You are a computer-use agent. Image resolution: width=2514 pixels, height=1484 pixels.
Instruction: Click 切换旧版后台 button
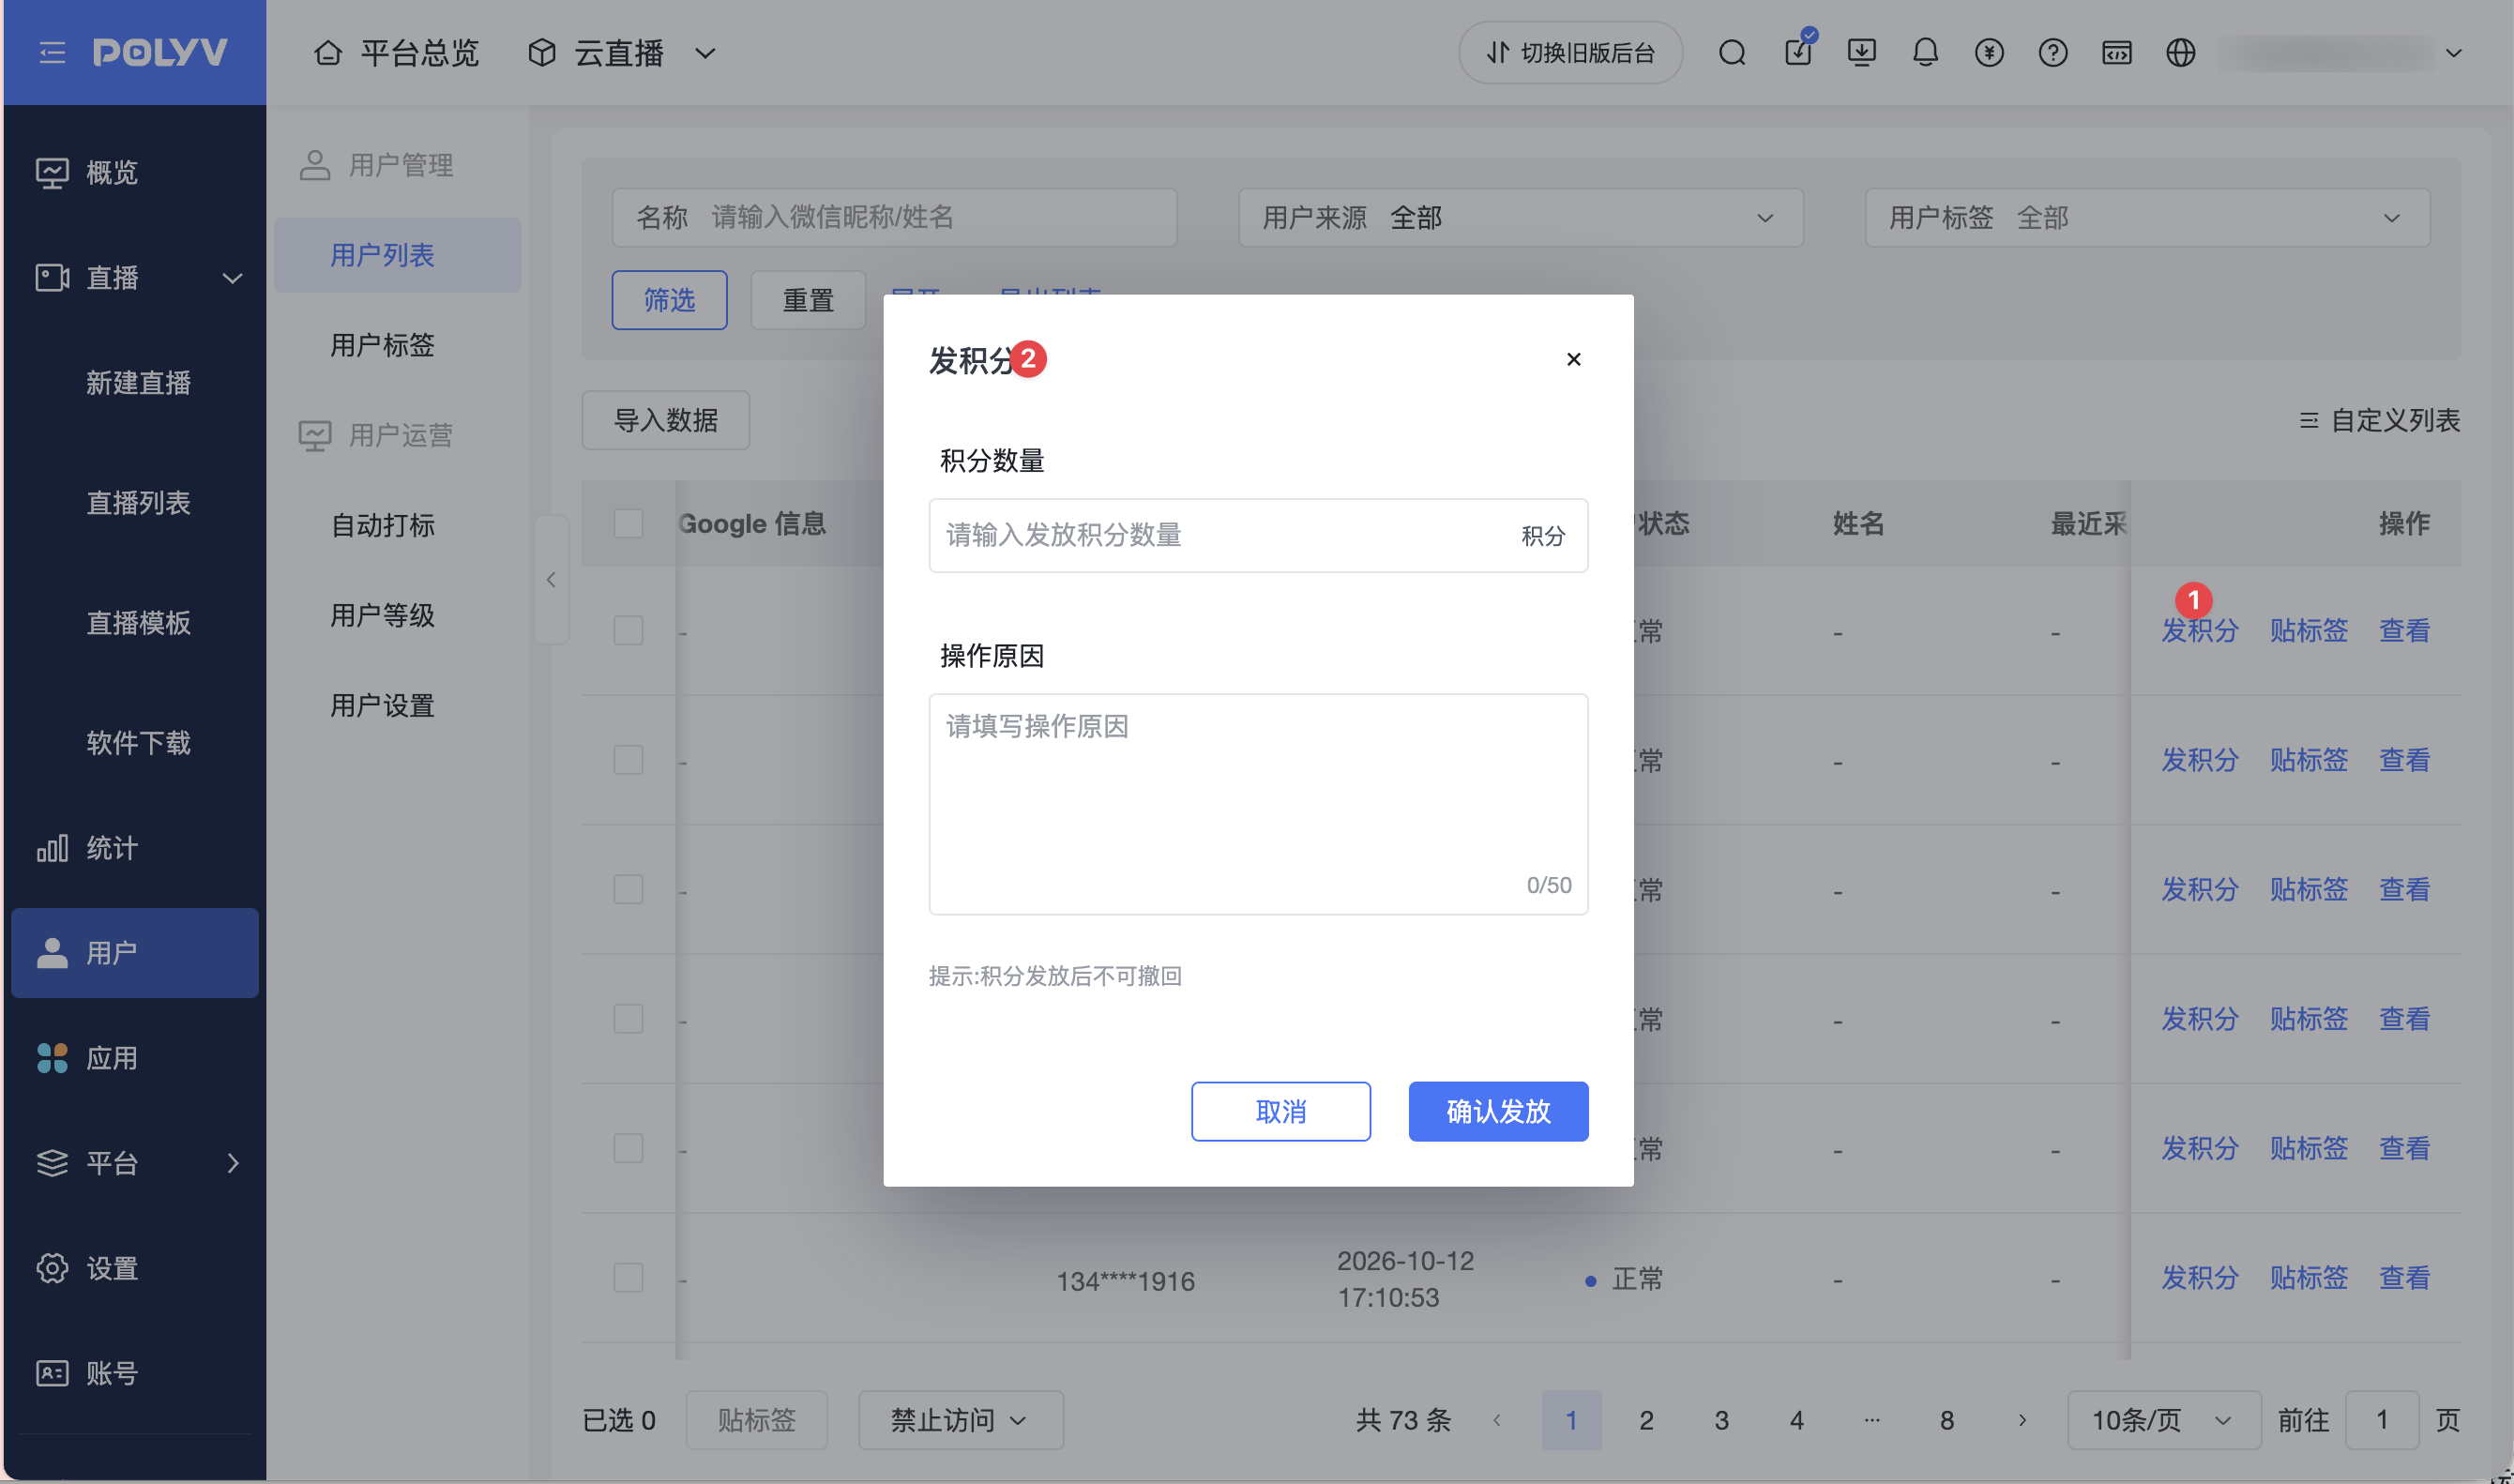click(1570, 52)
